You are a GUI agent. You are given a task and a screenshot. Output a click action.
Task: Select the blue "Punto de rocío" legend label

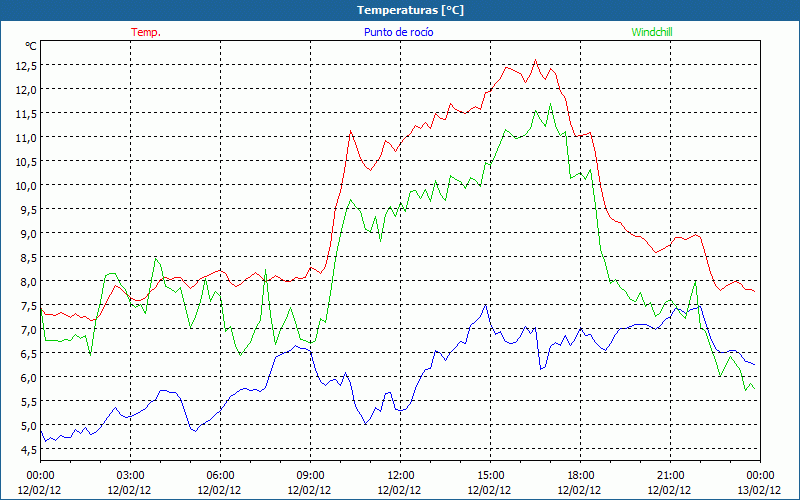coord(398,32)
